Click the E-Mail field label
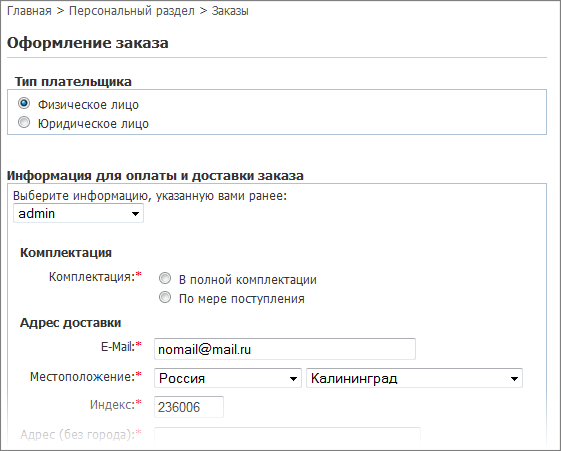Image resolution: width=561 pixels, height=451 pixels. (118, 347)
